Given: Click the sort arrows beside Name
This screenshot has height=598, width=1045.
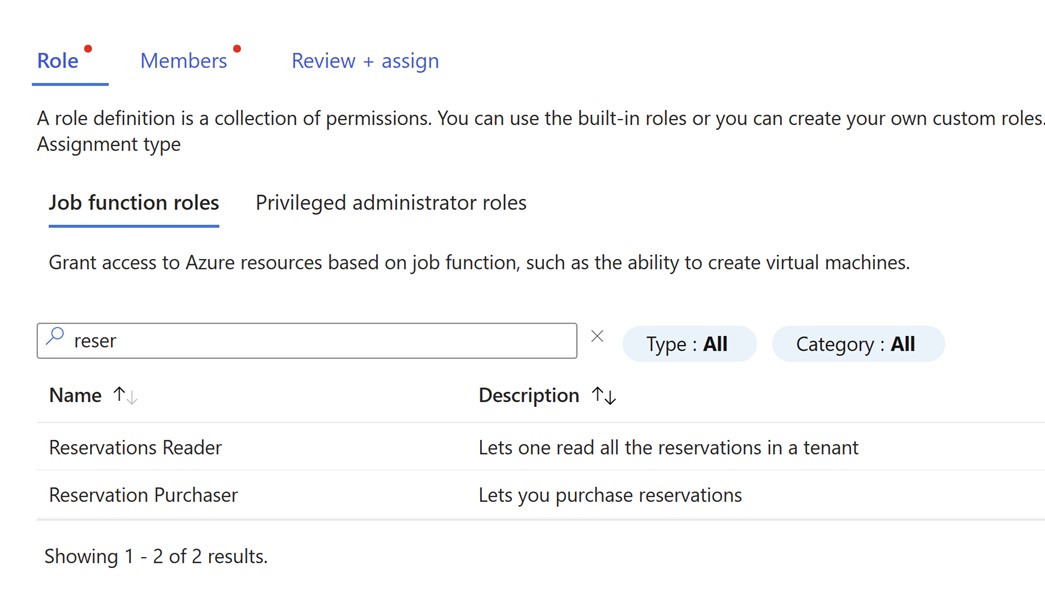Looking at the screenshot, I should (x=125, y=396).
